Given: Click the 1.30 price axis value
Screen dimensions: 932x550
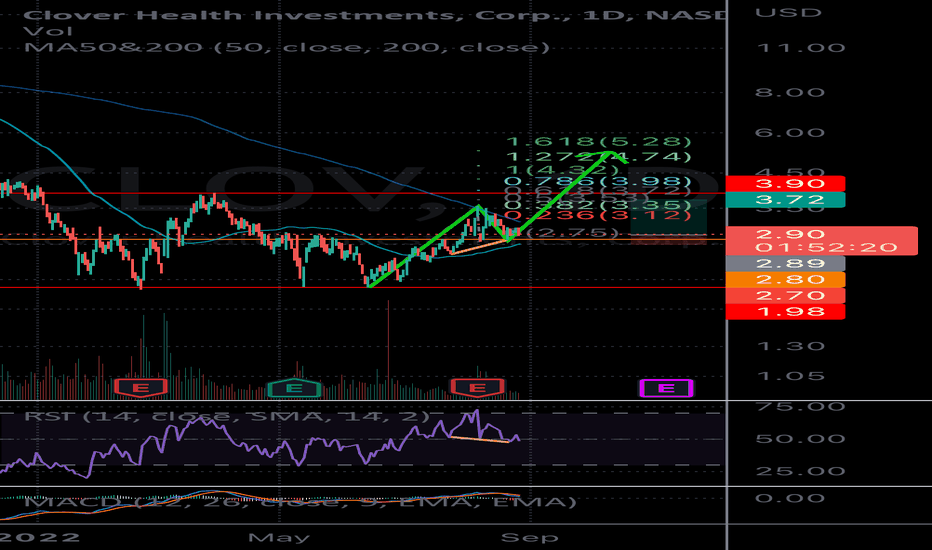Looking at the screenshot, I should [790, 347].
